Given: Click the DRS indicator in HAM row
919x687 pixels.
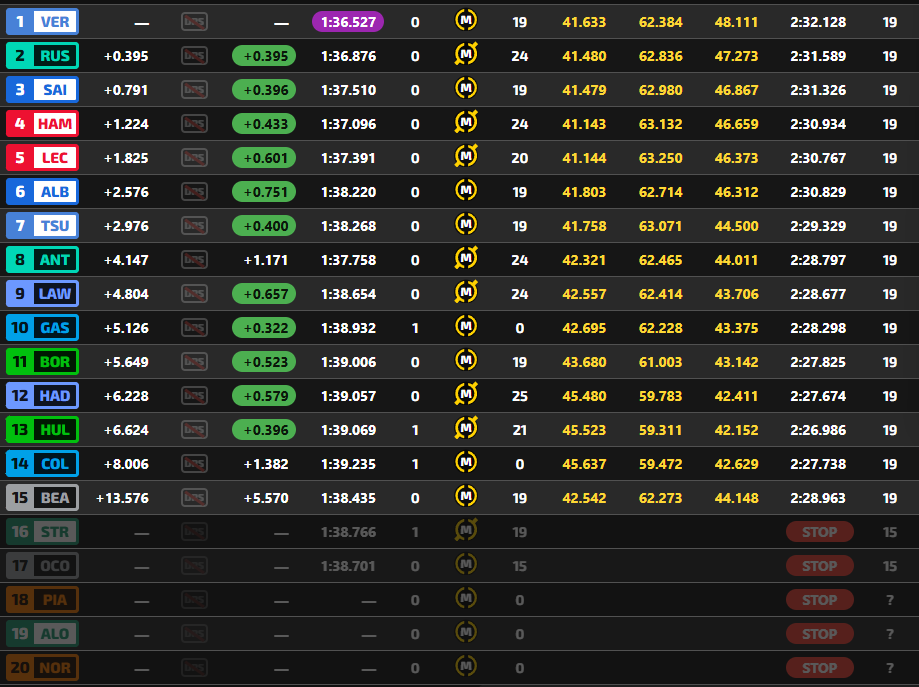Looking at the screenshot, I should point(194,124).
